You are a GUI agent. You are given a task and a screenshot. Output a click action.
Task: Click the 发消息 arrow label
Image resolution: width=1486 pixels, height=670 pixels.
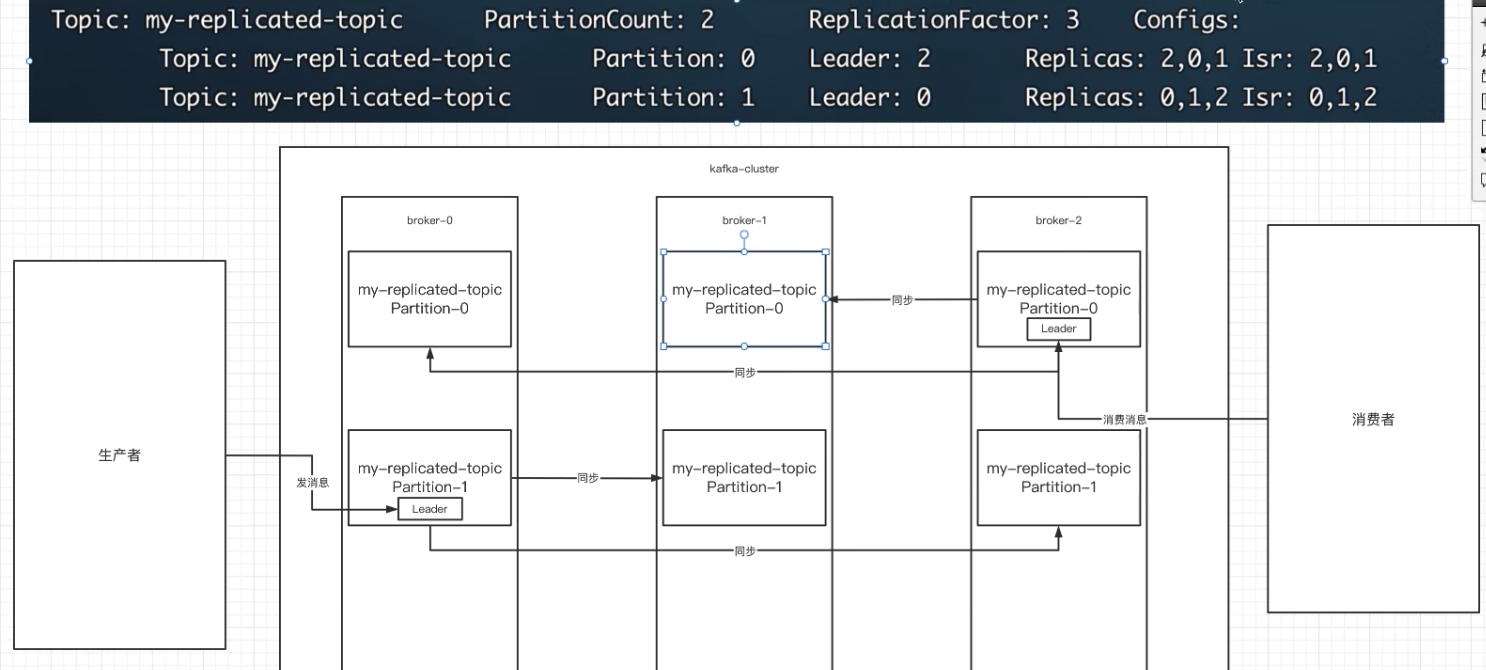click(x=312, y=482)
